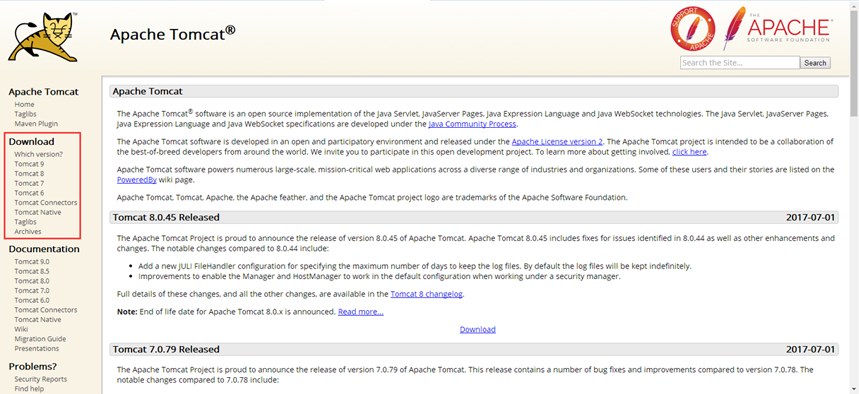Click Download link under Tomcat 8.0.45
This screenshot has width=859, height=394.
pyautogui.click(x=478, y=329)
